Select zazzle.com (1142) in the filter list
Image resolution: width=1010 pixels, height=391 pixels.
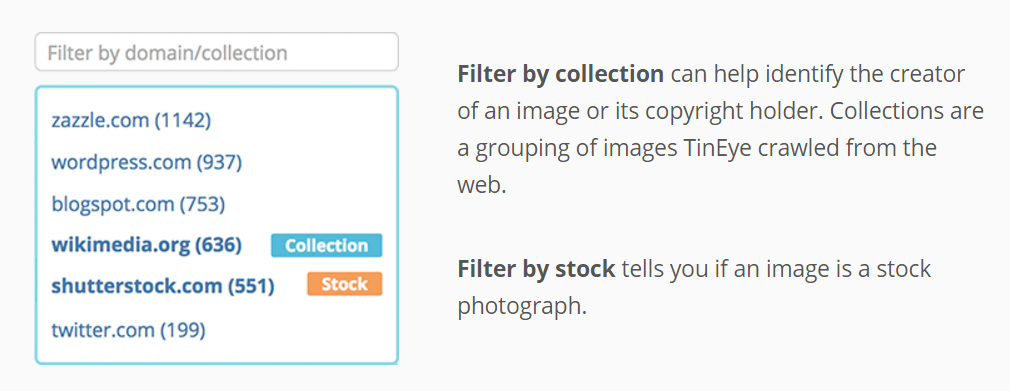tap(131, 120)
